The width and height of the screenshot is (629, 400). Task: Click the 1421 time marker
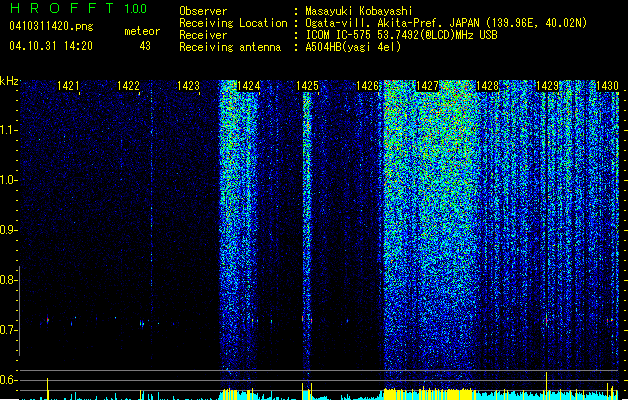click(68, 86)
